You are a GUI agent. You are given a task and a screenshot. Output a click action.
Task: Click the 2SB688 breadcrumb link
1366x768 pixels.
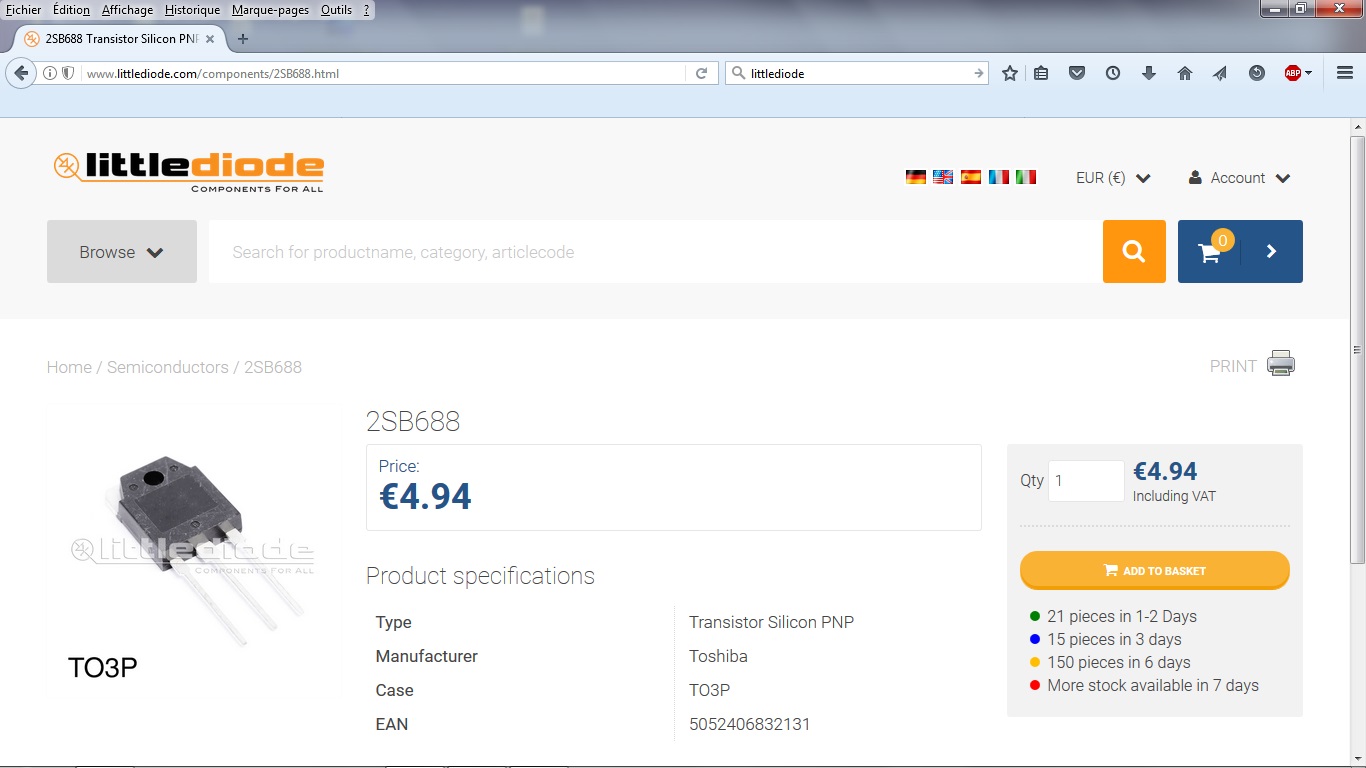[x=273, y=367]
